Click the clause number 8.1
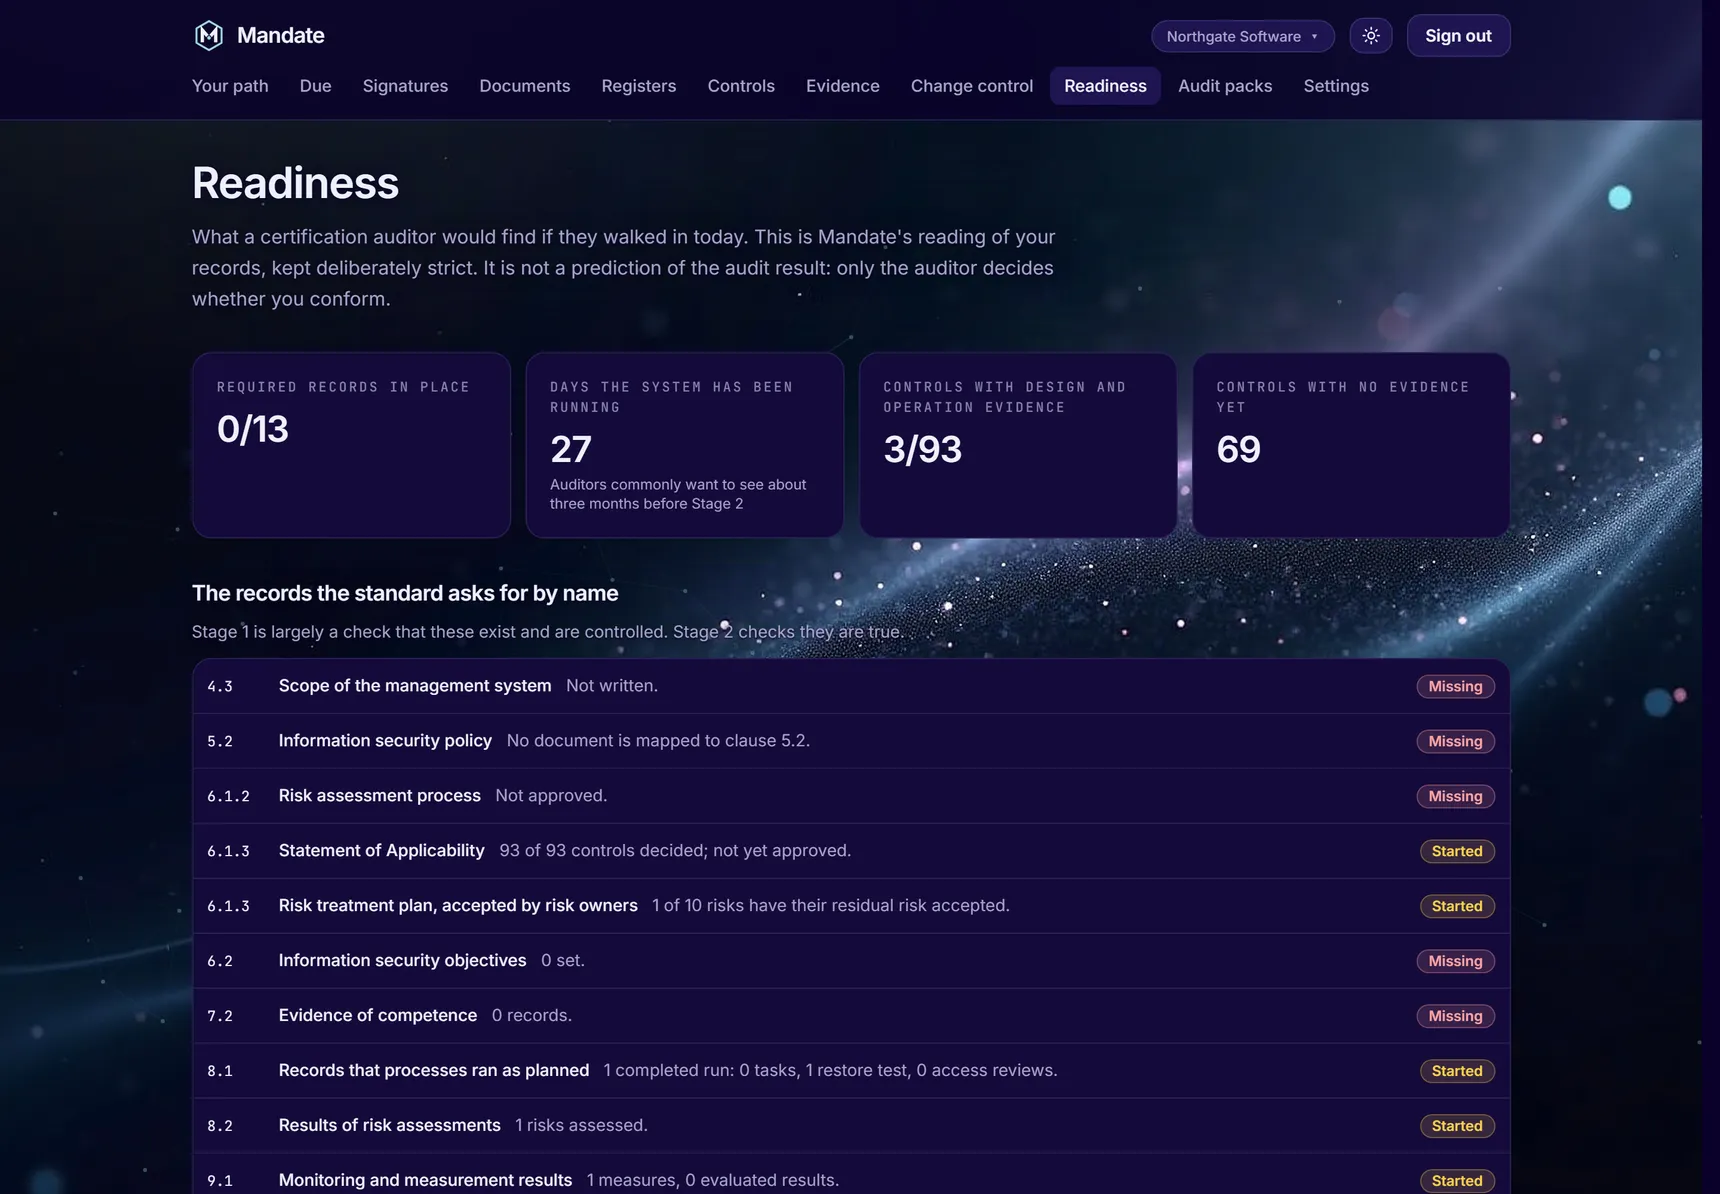 220,1072
